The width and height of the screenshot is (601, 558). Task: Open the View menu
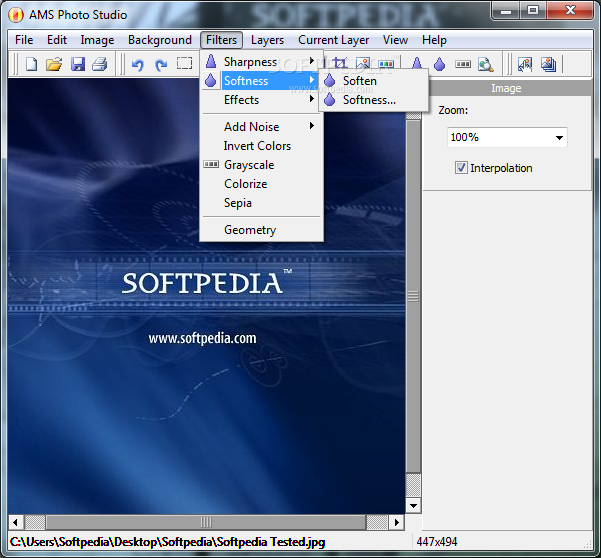pyautogui.click(x=395, y=40)
